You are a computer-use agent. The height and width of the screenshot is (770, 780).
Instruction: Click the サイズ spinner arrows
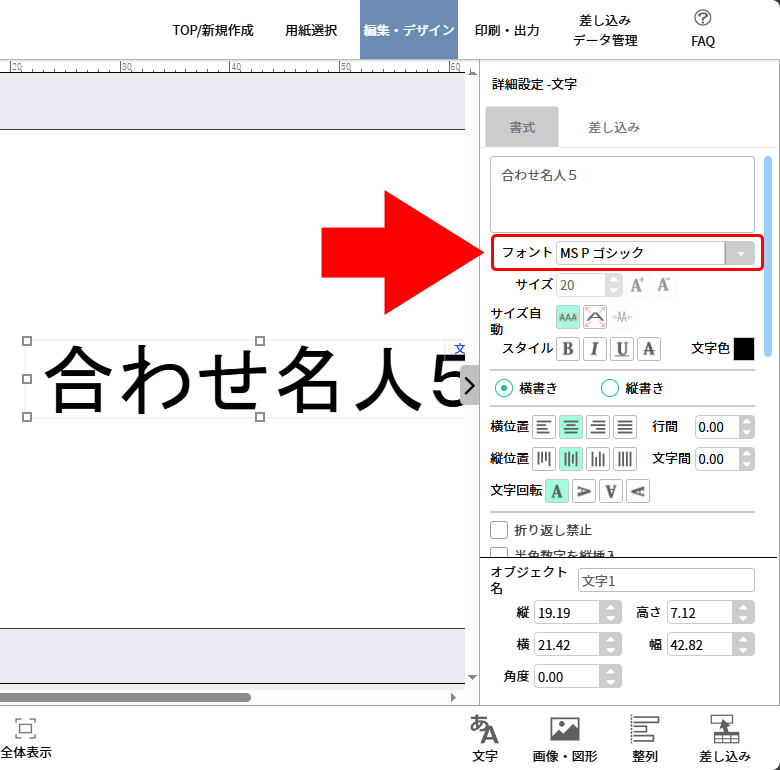tap(614, 285)
